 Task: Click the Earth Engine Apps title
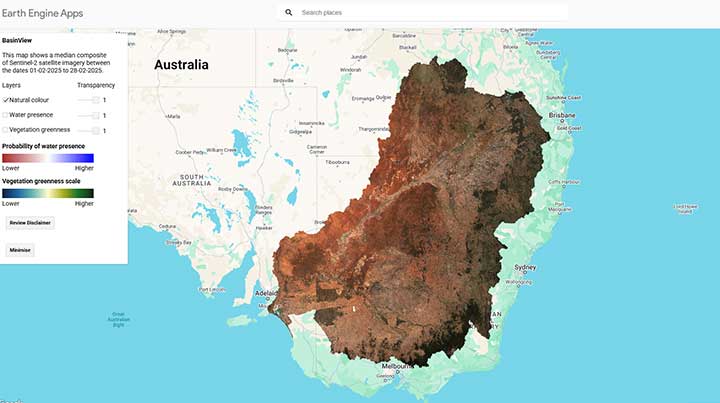pos(42,13)
